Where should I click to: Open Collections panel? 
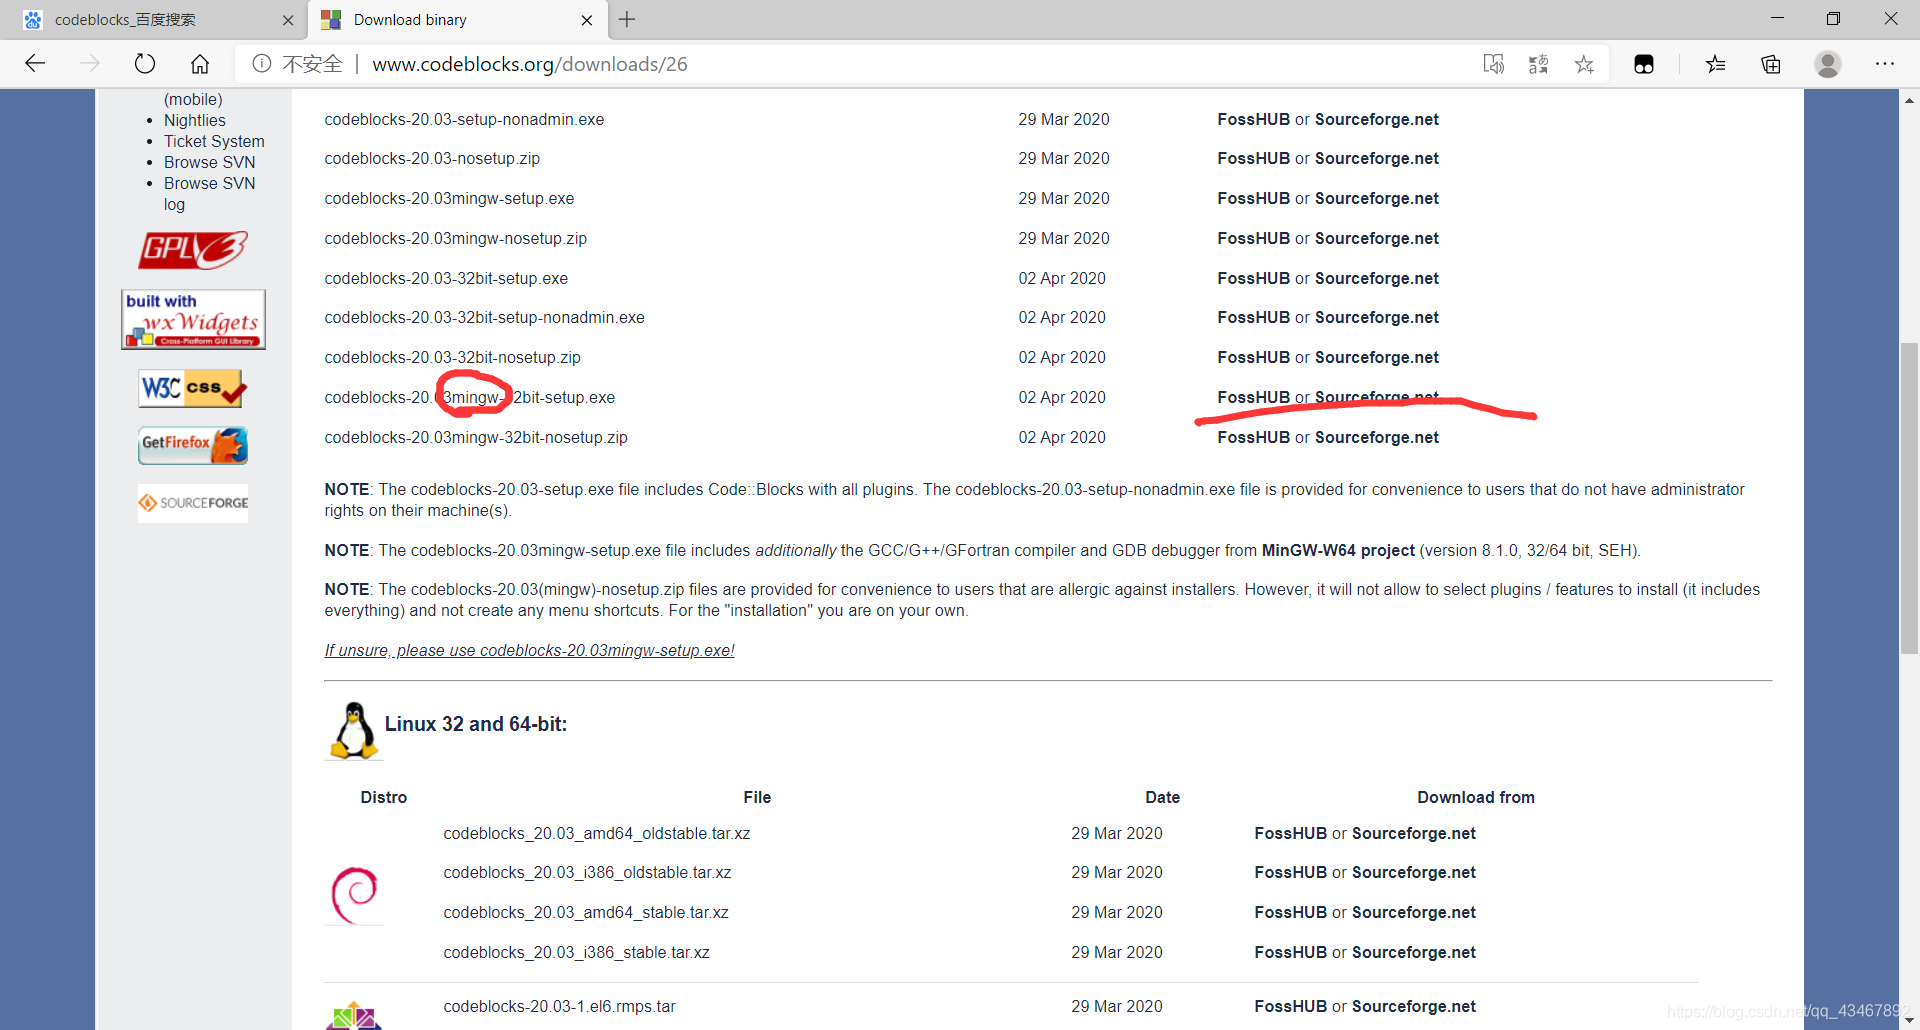[x=1771, y=64]
